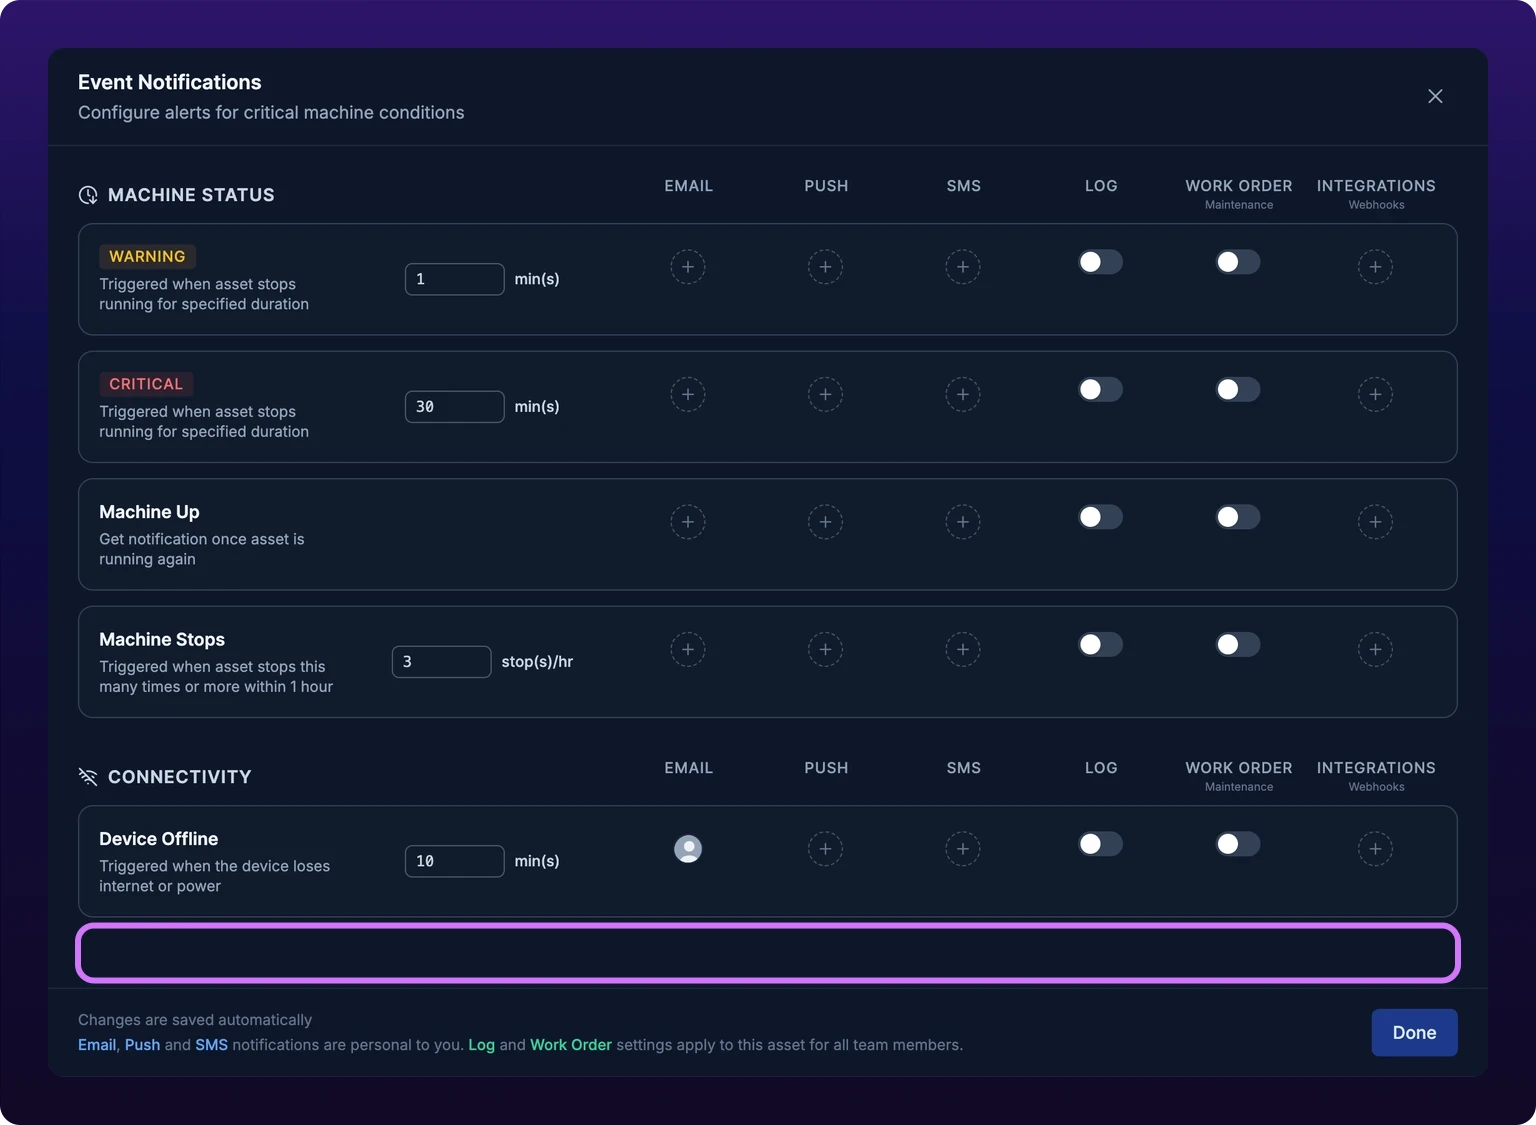Turn on Log for Machine Up
The height and width of the screenshot is (1125, 1536).
click(1100, 517)
